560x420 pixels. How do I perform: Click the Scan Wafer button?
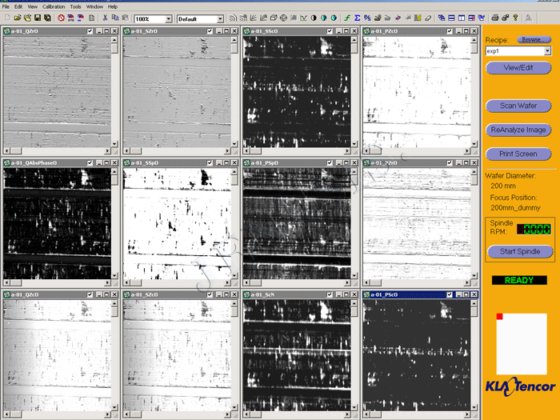click(519, 106)
